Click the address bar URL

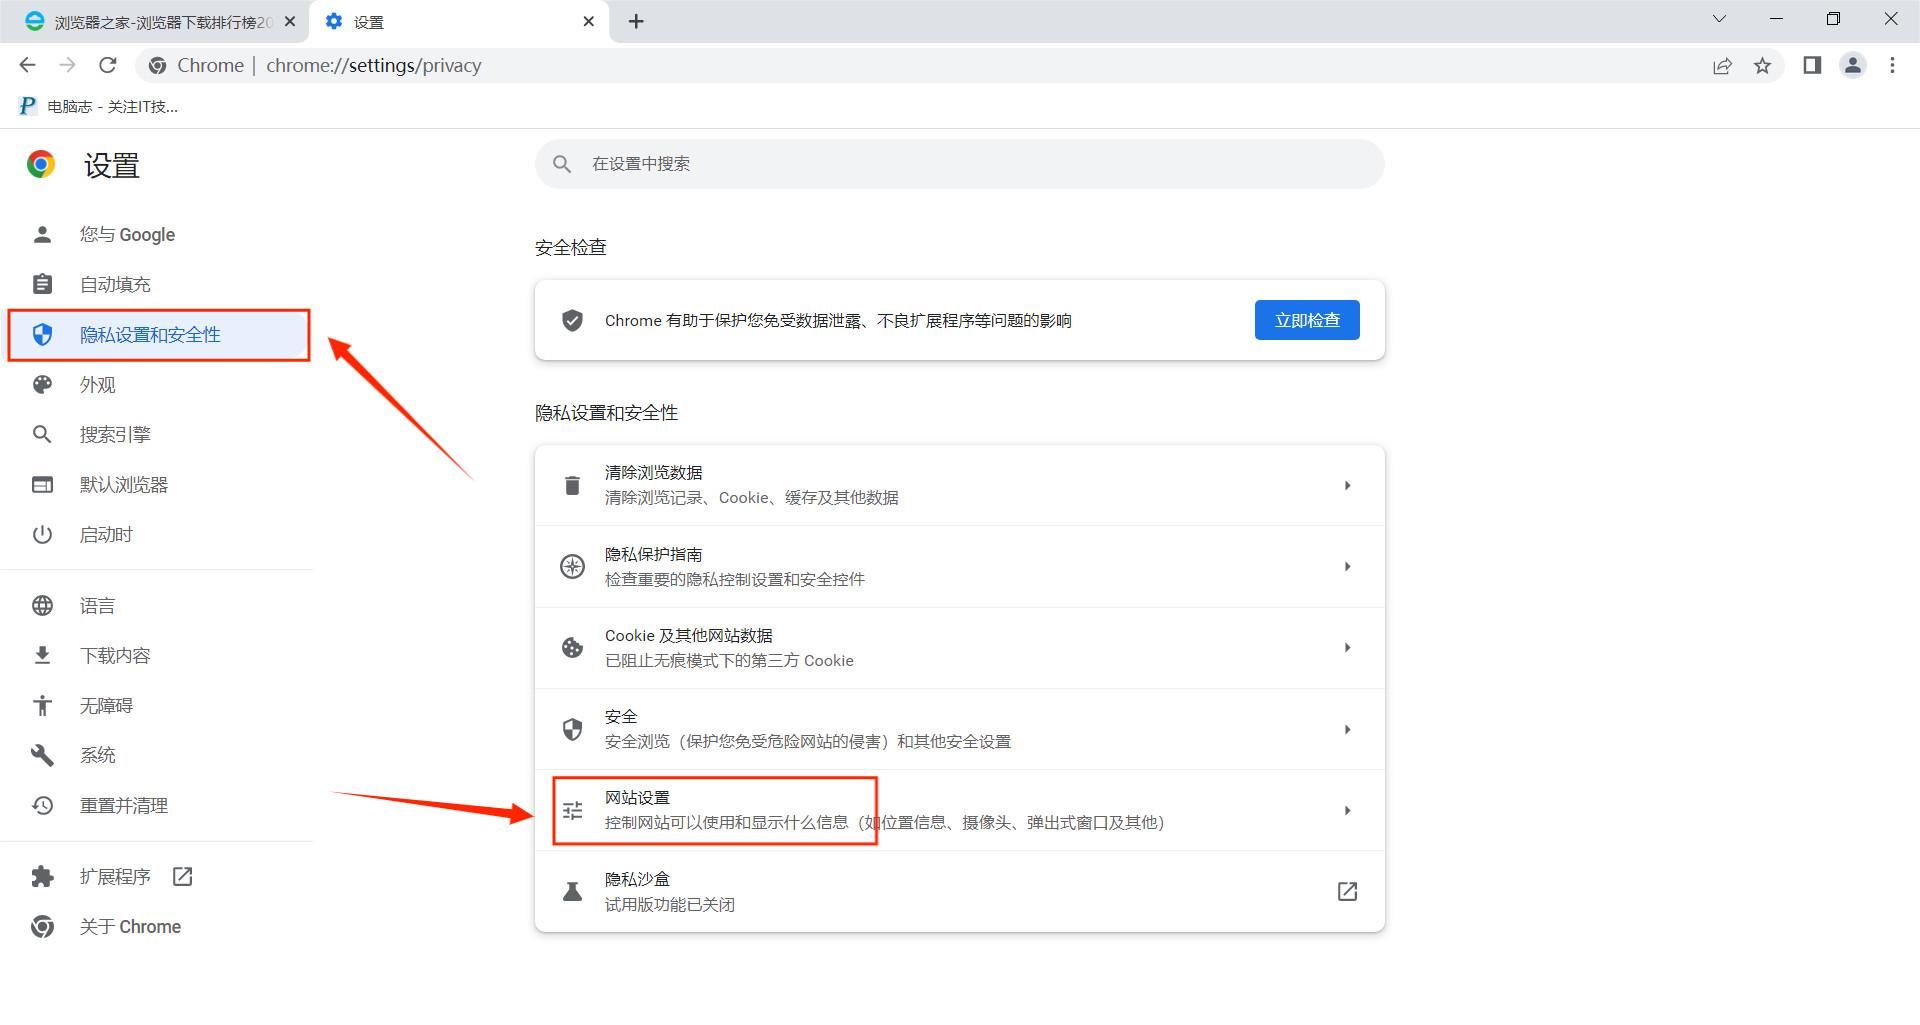click(374, 65)
